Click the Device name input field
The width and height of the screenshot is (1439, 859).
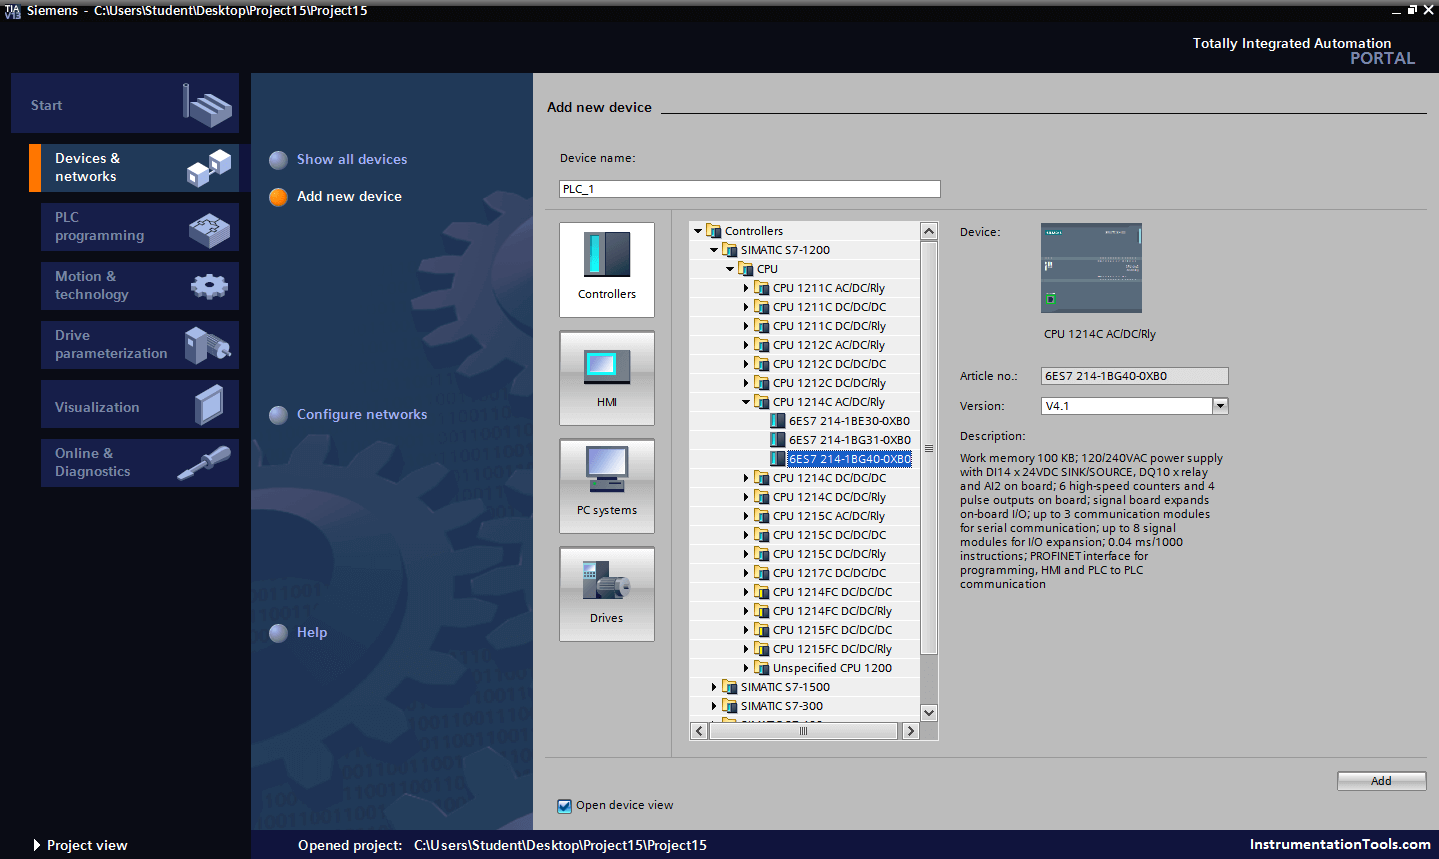click(749, 189)
